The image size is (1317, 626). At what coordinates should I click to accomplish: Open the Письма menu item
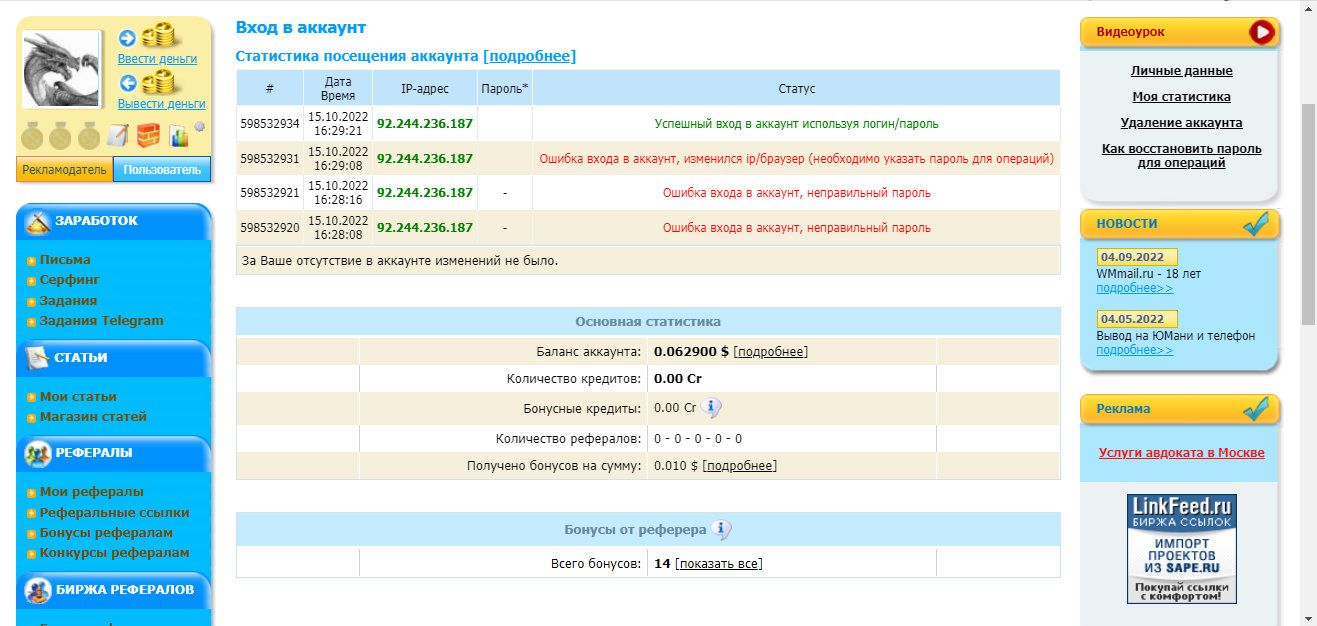pyautogui.click(x=65, y=260)
